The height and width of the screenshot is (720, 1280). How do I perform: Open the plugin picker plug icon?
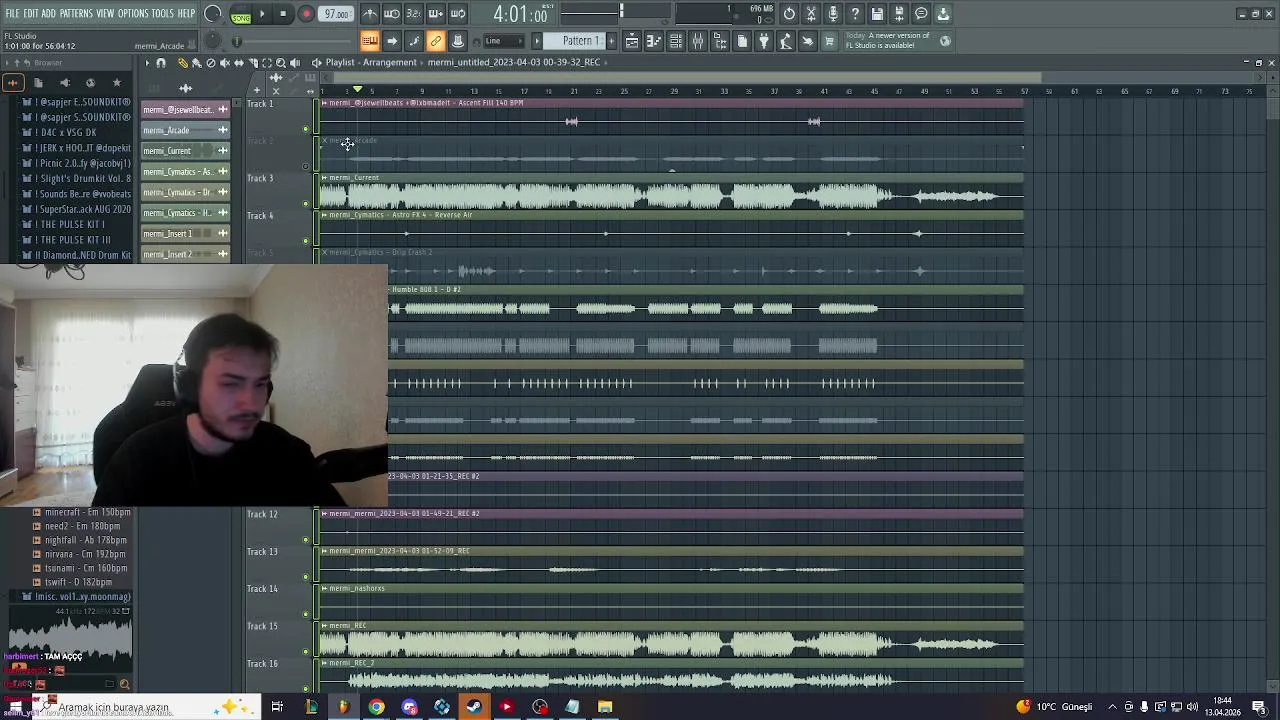pyautogui.click(x=764, y=41)
